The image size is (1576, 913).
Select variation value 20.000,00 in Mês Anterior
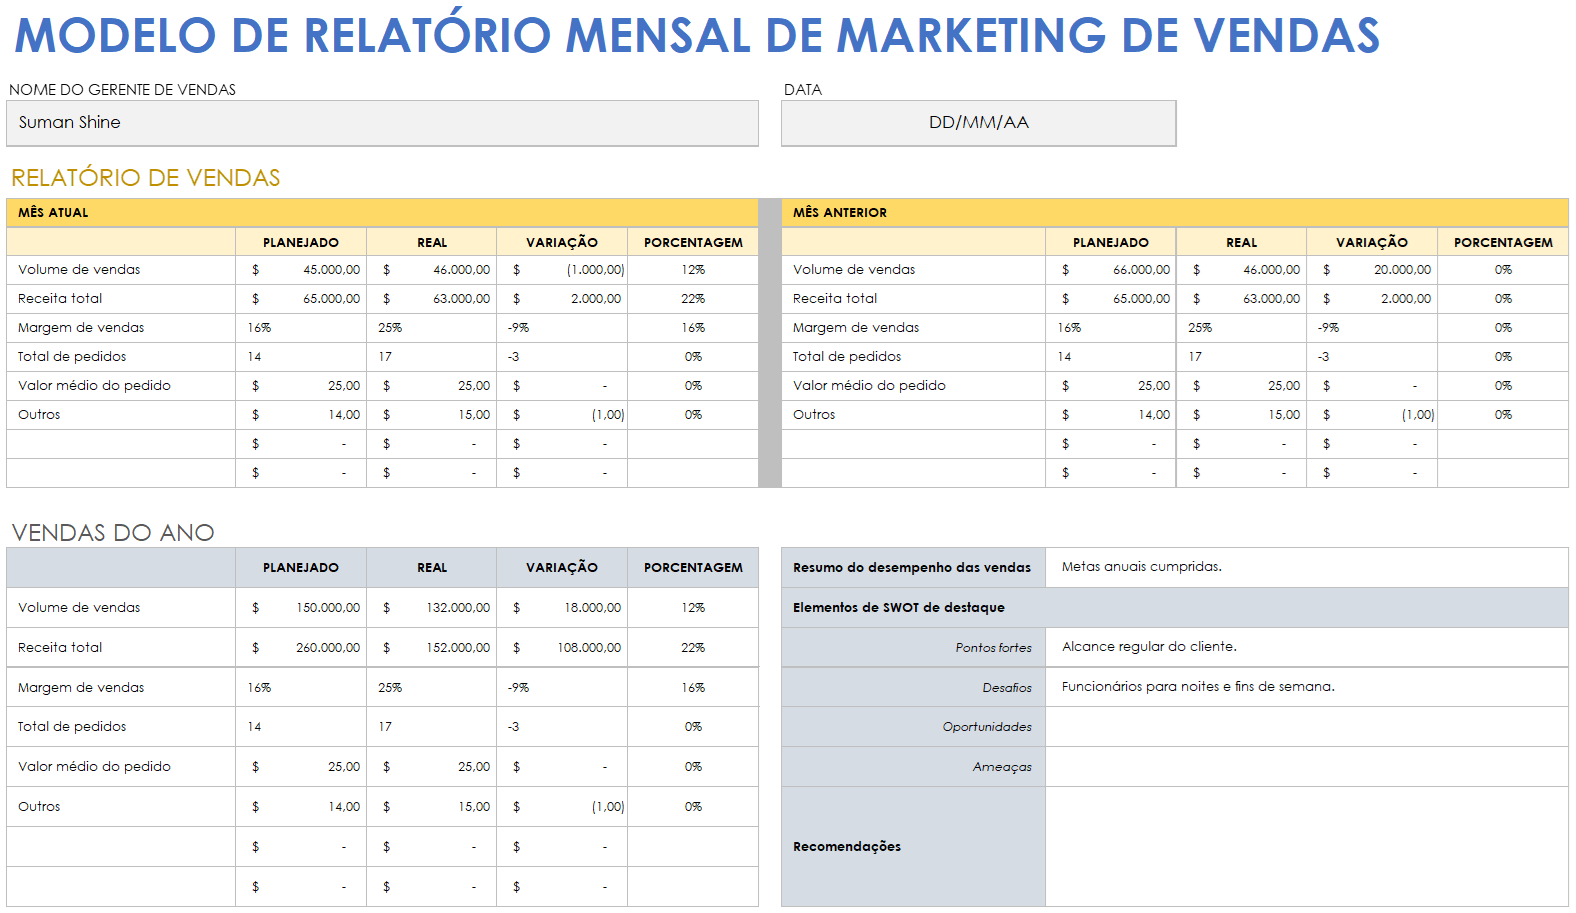point(1372,270)
